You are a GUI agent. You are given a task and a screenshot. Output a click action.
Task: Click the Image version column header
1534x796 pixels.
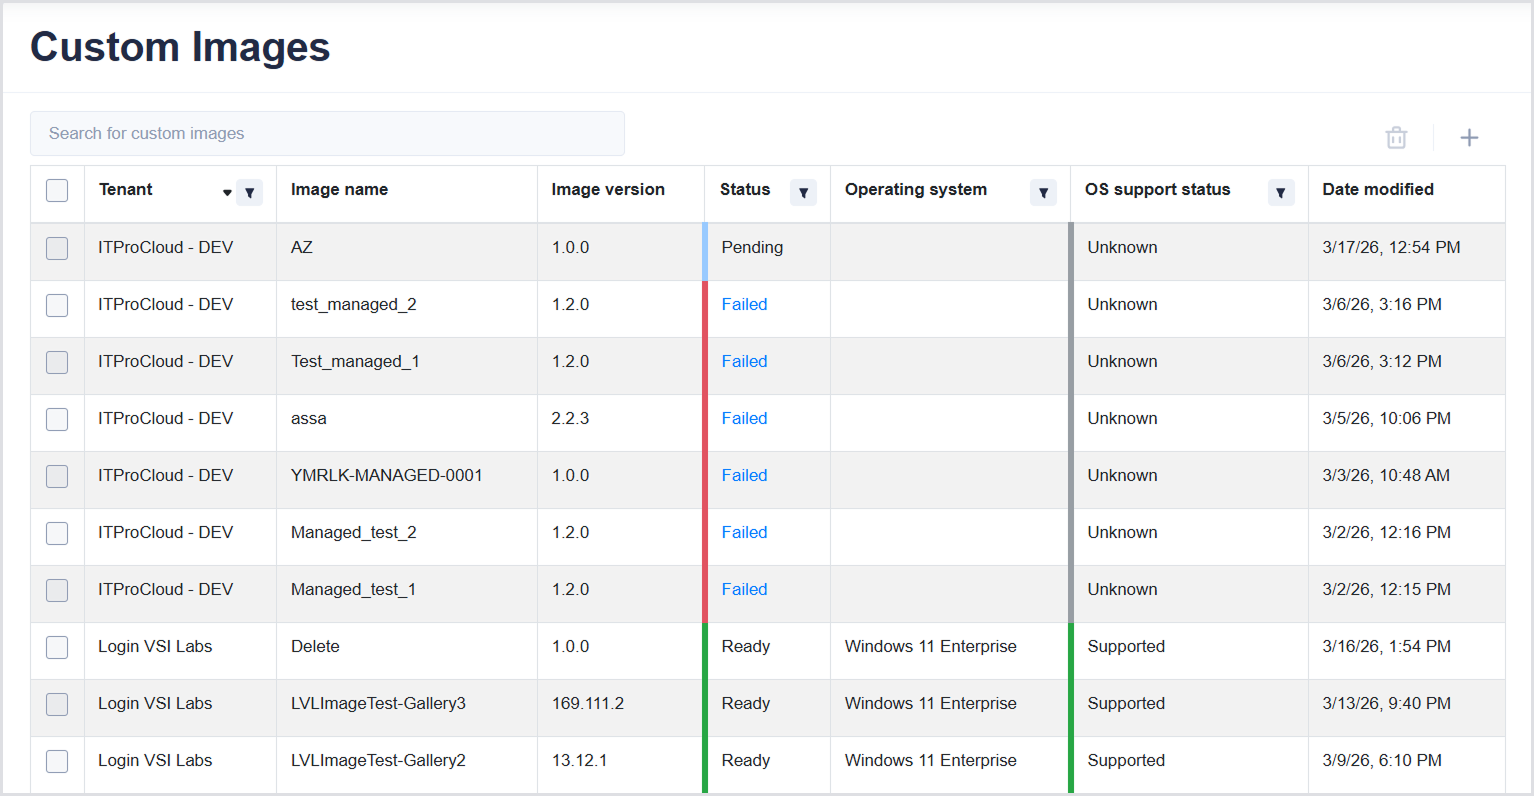608,190
